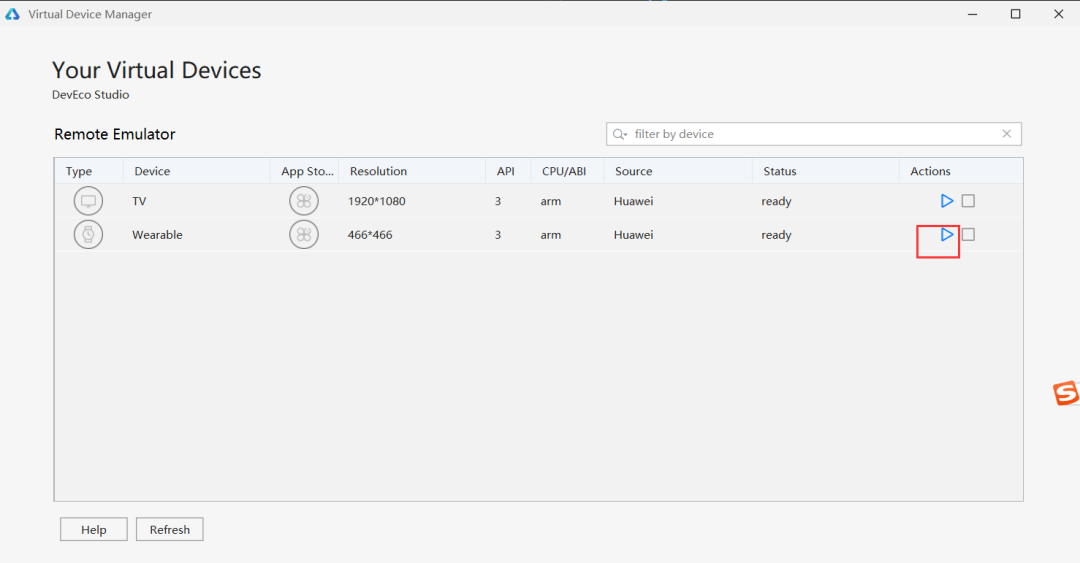Focus the filter by device search field

(x=813, y=134)
